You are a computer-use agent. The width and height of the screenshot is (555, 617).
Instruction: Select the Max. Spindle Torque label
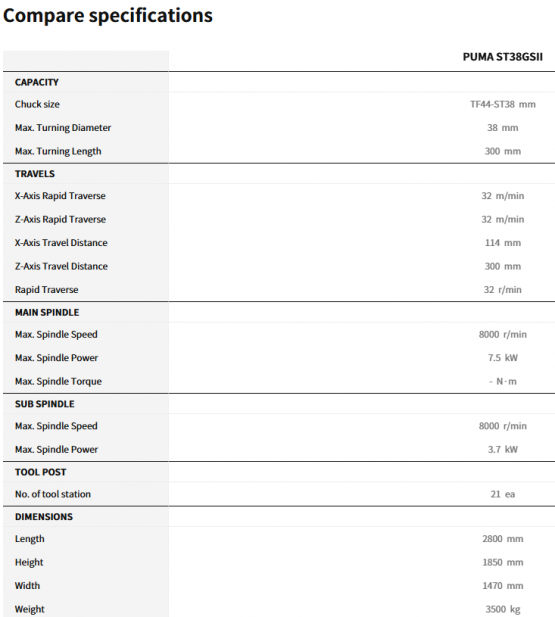click(x=58, y=382)
